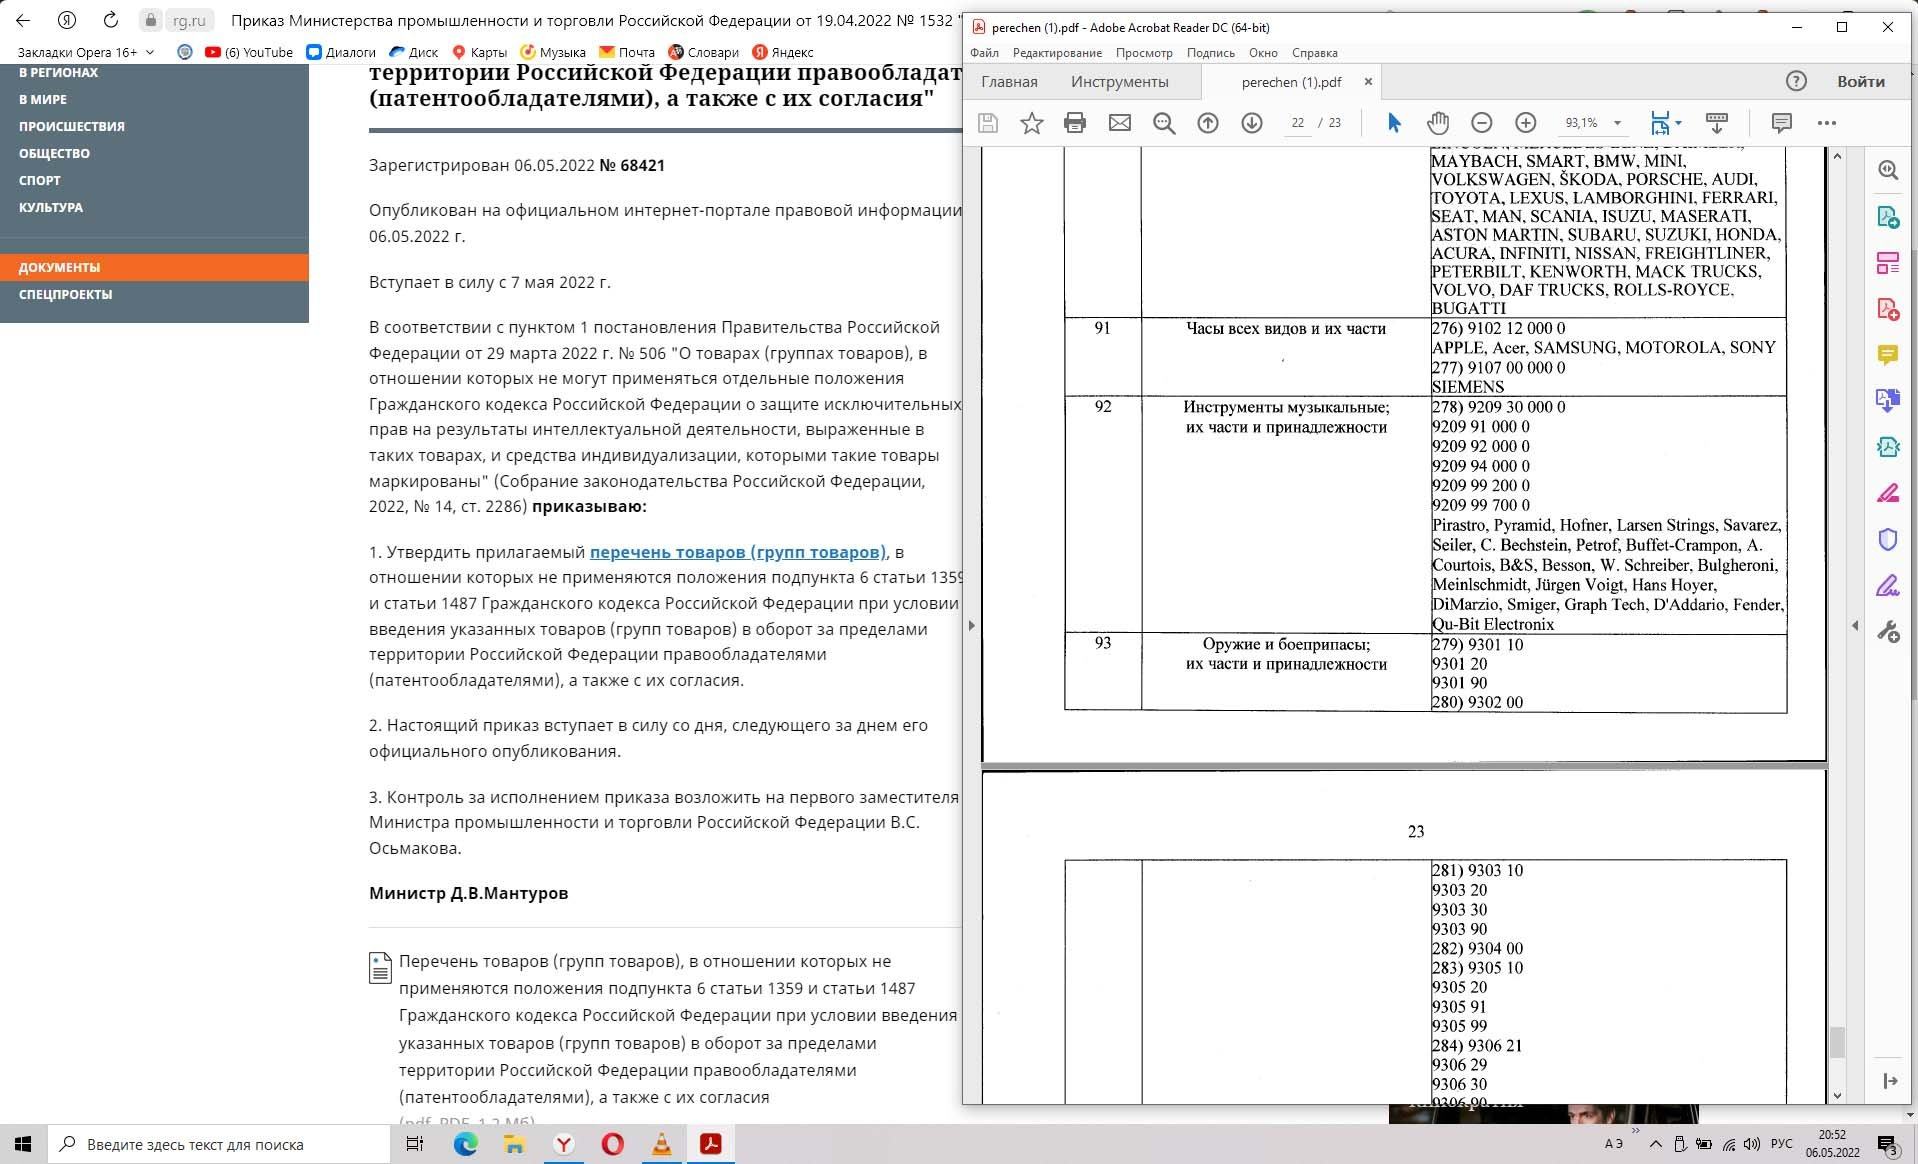1918x1164 pixels.
Task: Click the page number field showing 22
Action: (1297, 123)
